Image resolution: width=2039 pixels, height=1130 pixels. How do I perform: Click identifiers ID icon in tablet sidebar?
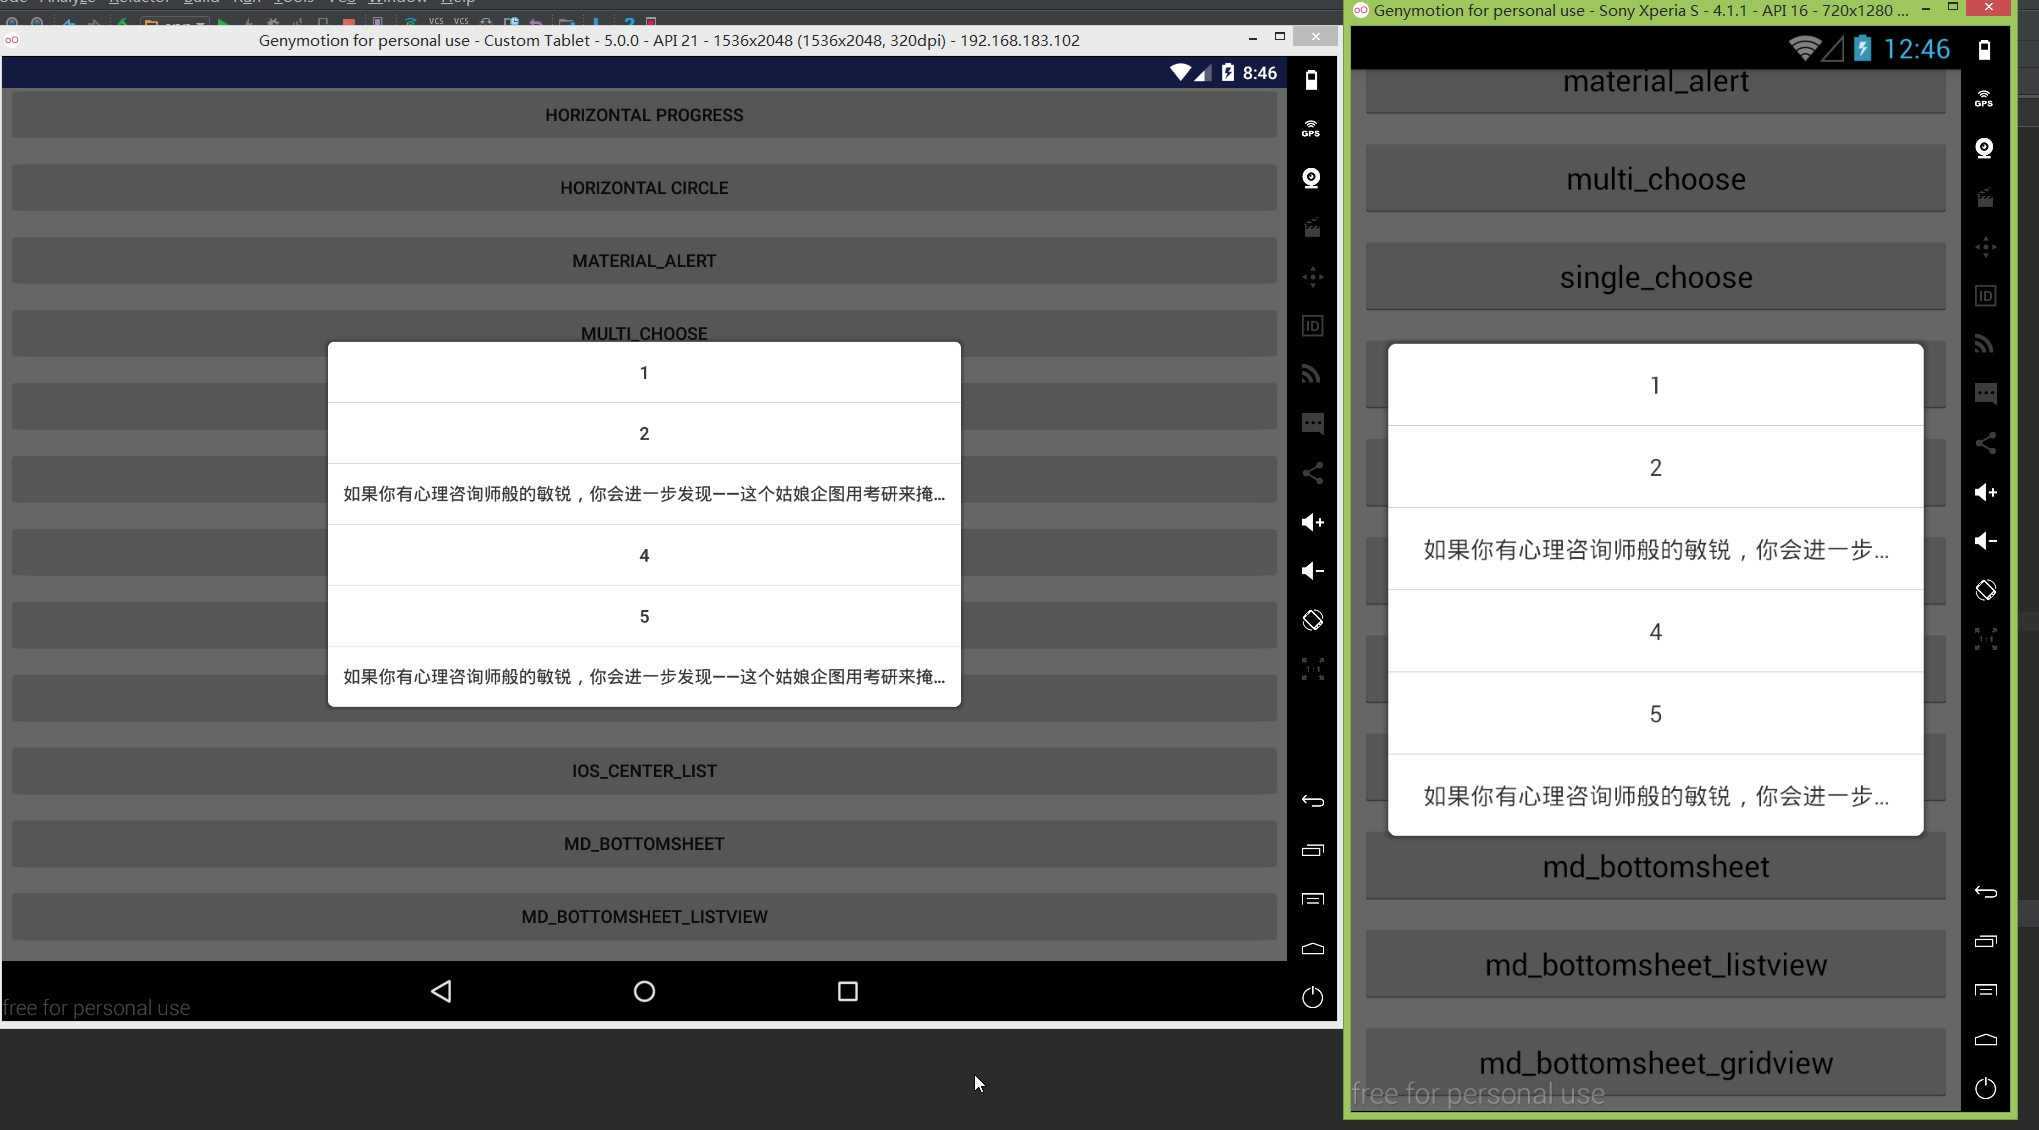[x=1312, y=326]
